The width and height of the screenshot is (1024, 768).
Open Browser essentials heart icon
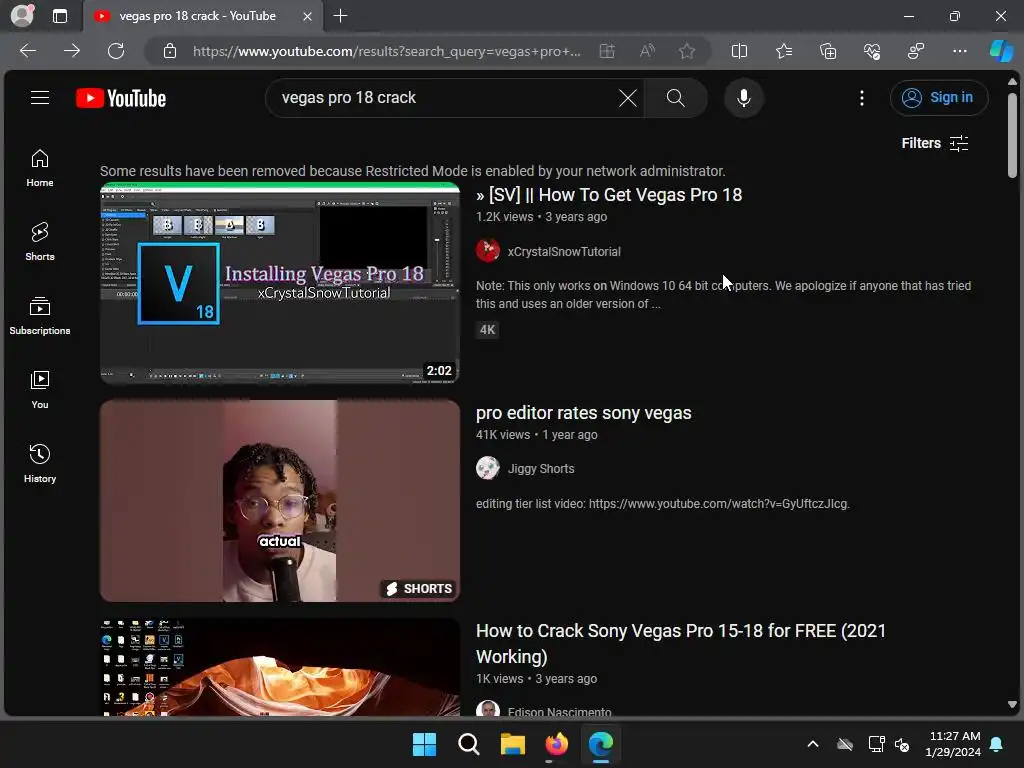pyautogui.click(x=872, y=51)
